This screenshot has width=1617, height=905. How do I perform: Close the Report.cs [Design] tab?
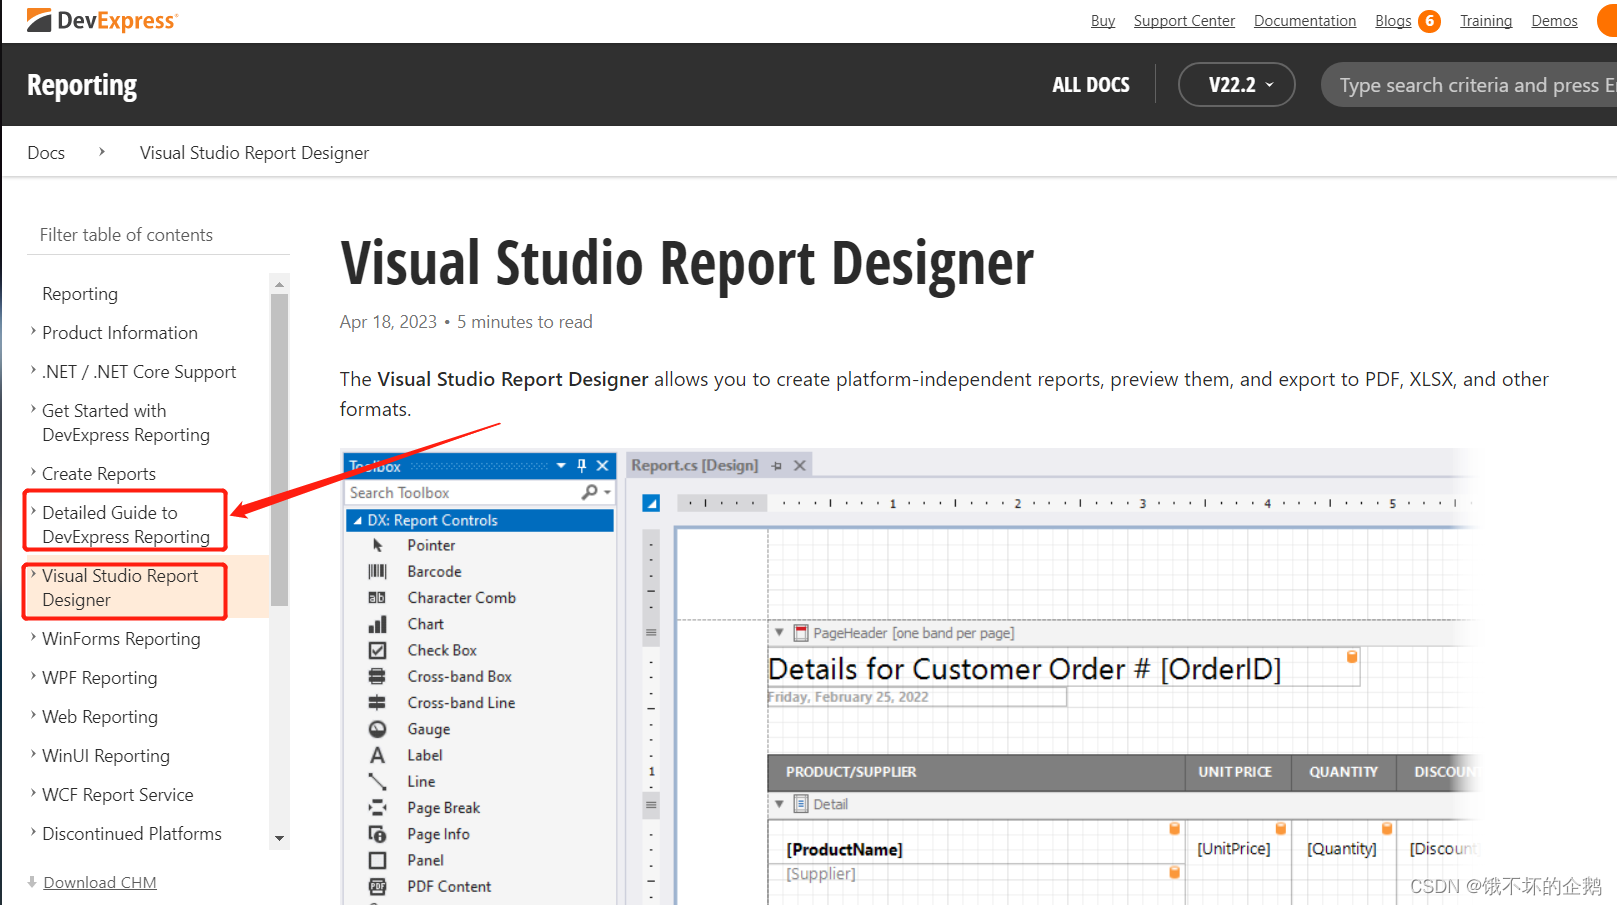click(x=800, y=465)
